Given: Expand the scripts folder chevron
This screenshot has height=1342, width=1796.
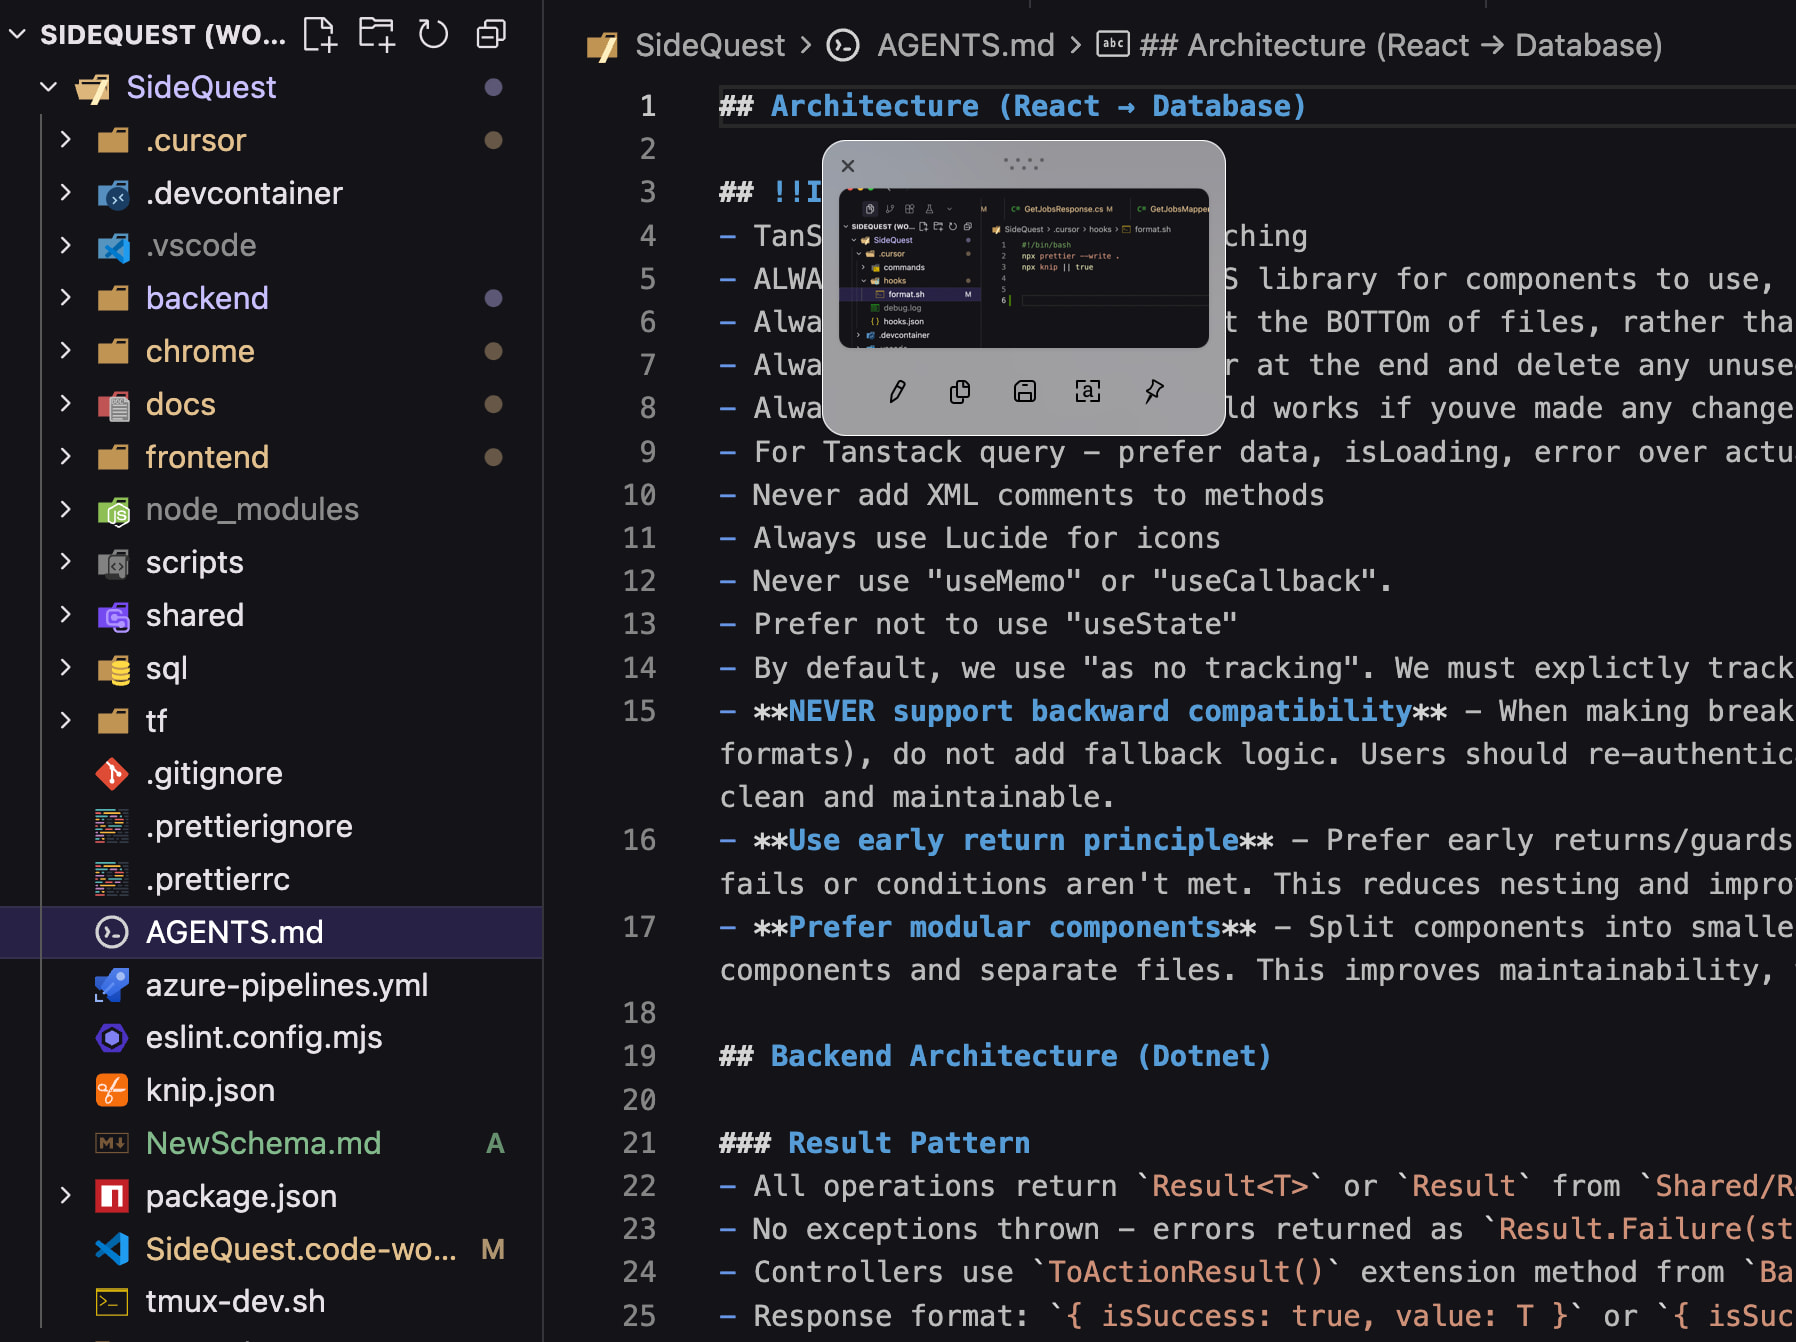Looking at the screenshot, I should (66, 562).
